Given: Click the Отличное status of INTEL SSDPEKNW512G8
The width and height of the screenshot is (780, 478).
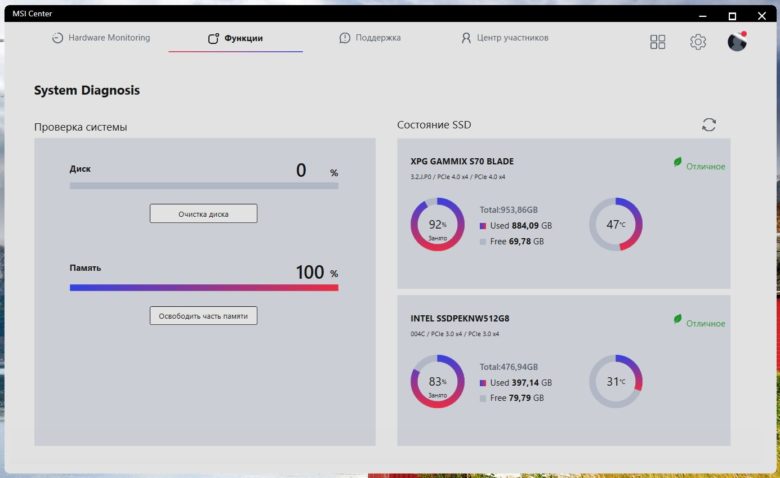Looking at the screenshot, I should point(705,324).
